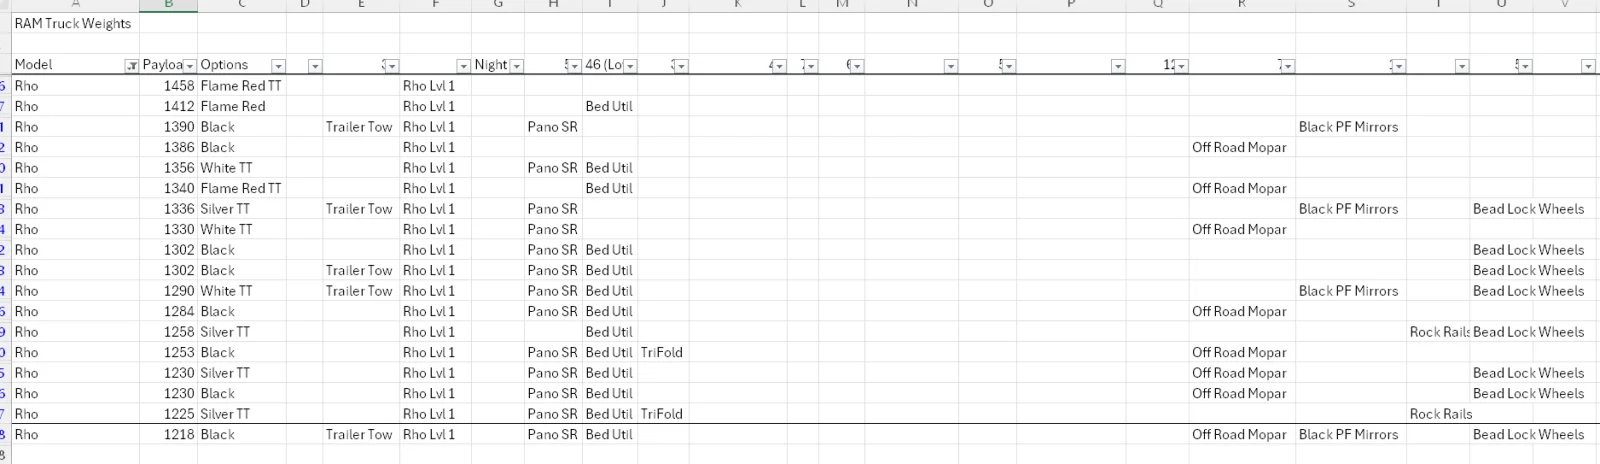Select 'Trailer Tow' in the 1390 row

point(359,127)
